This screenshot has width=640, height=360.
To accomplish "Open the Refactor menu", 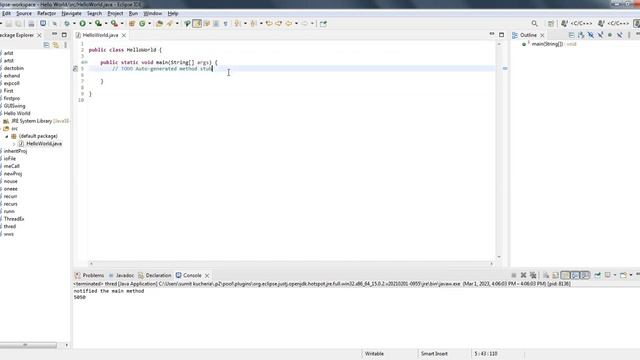I will 47,13.
